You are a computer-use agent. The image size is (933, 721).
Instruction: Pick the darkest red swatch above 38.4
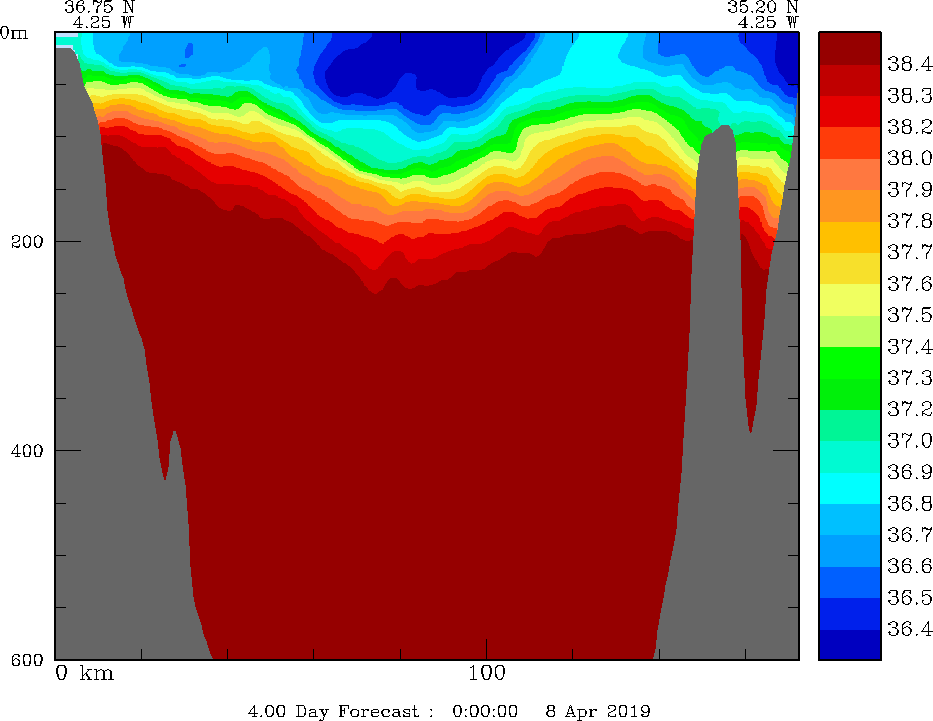tap(850, 48)
